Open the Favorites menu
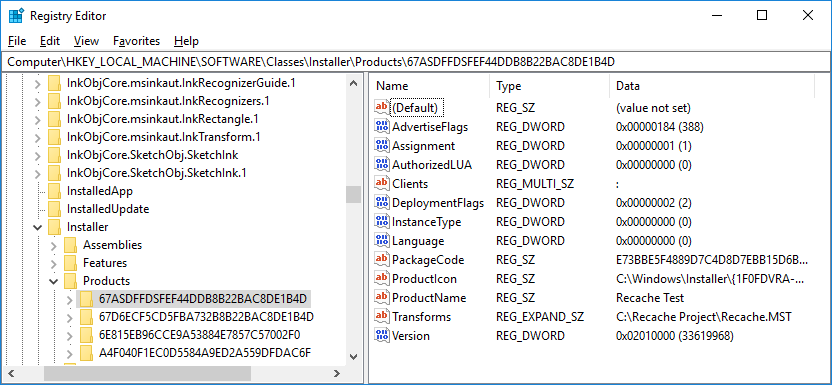The width and height of the screenshot is (832, 385). pos(136,41)
